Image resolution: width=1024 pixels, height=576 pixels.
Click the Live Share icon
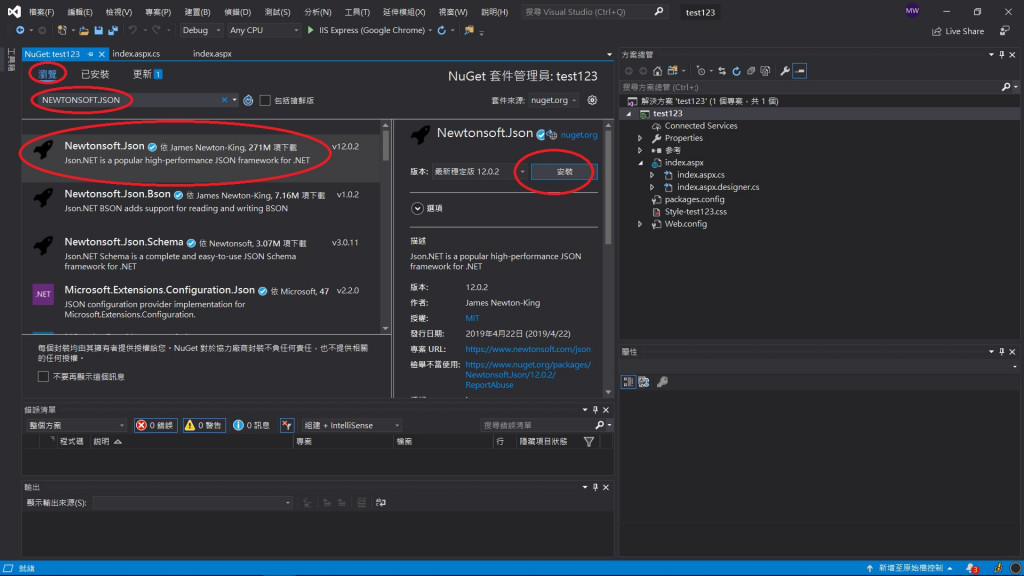pos(936,31)
